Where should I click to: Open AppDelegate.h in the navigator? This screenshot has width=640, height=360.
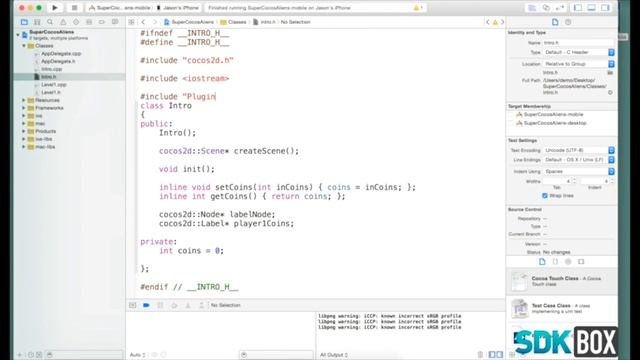coord(58,61)
